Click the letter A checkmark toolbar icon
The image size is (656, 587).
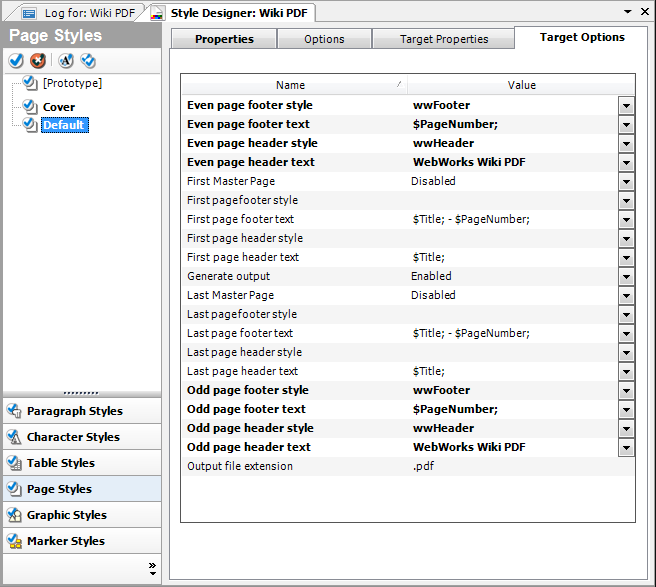(66, 61)
